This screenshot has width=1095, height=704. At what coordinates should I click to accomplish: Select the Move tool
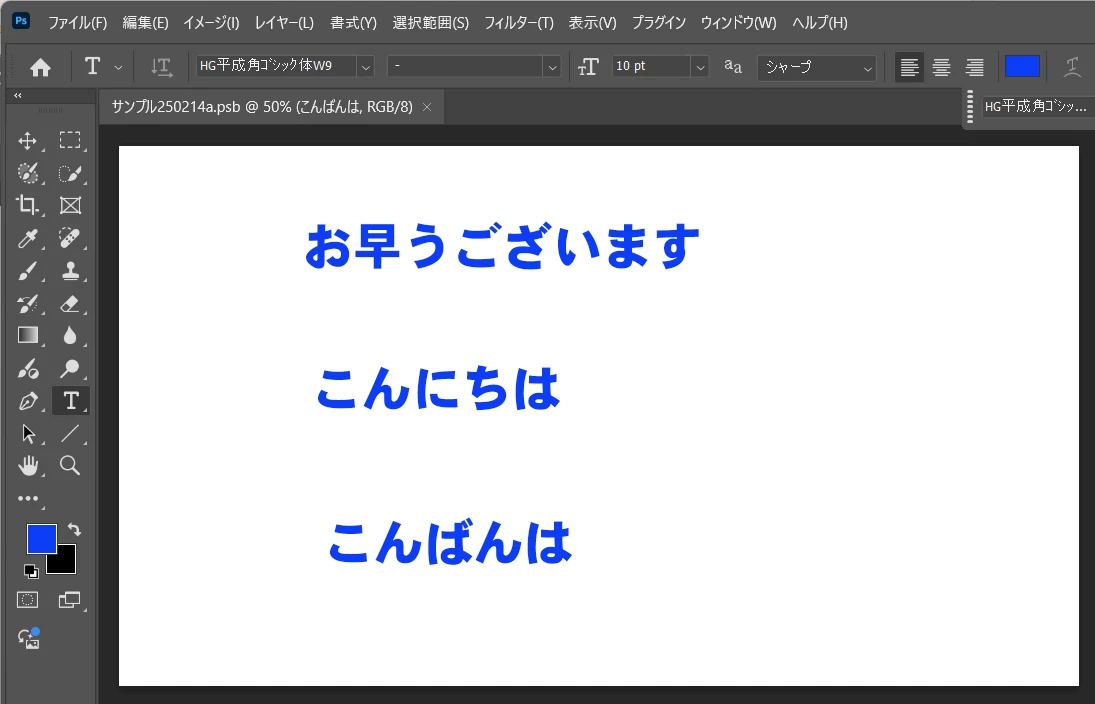coord(27,140)
